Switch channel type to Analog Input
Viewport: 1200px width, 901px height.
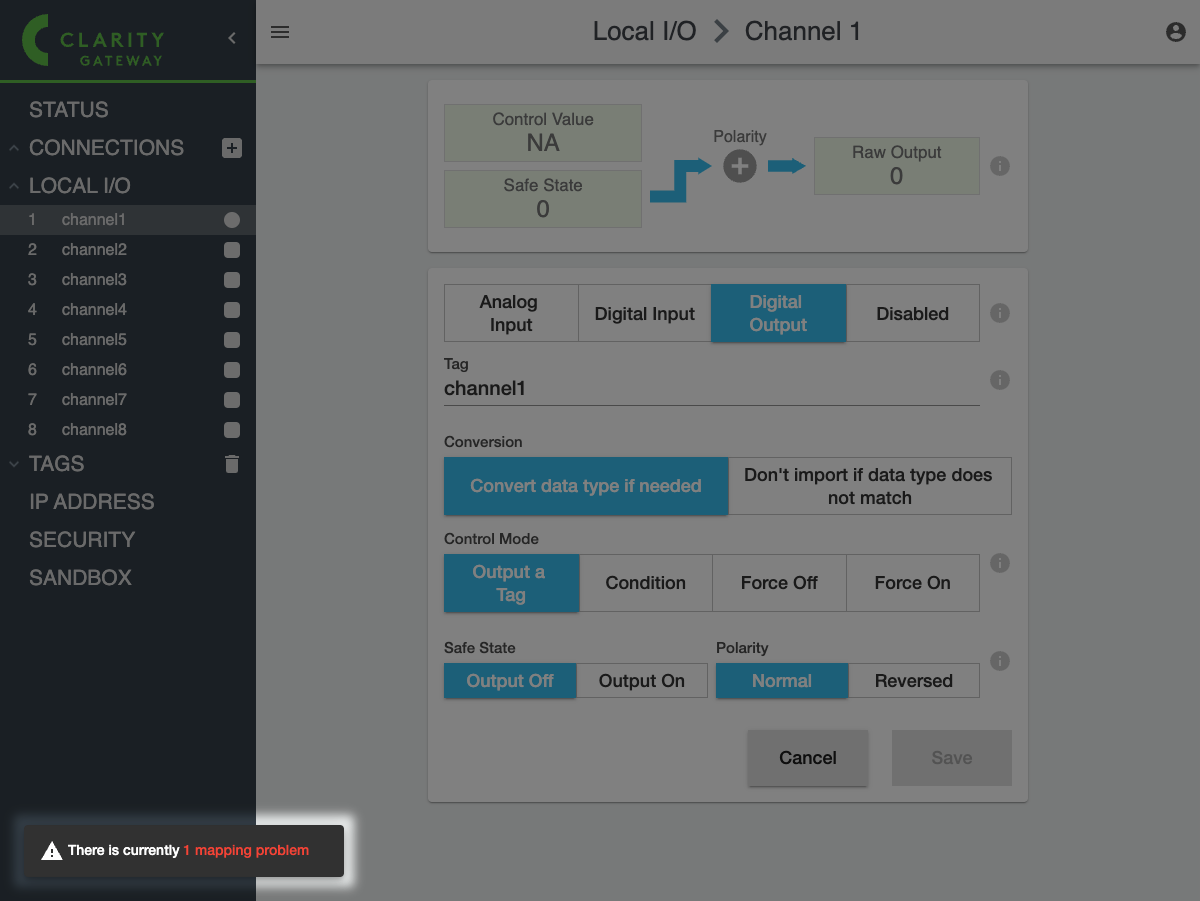(510, 313)
